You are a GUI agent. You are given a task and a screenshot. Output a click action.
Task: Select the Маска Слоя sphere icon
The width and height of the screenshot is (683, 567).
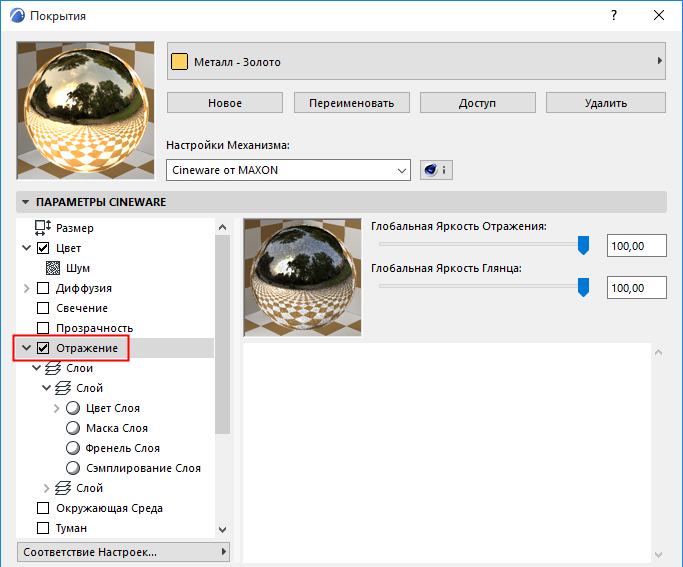(x=73, y=428)
